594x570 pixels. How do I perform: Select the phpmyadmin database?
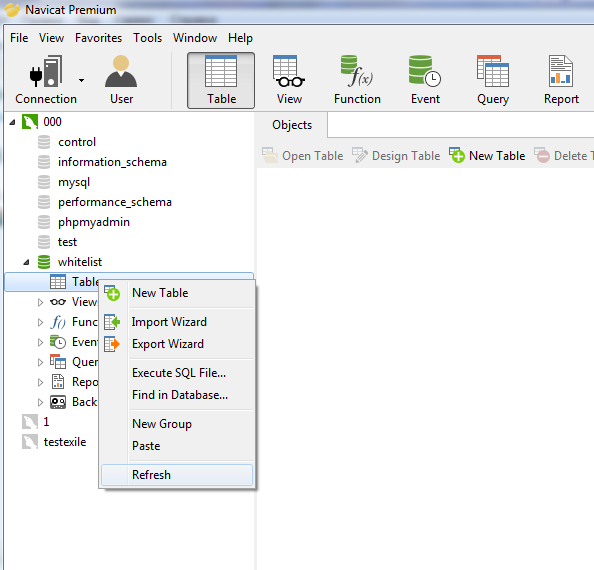pos(94,222)
